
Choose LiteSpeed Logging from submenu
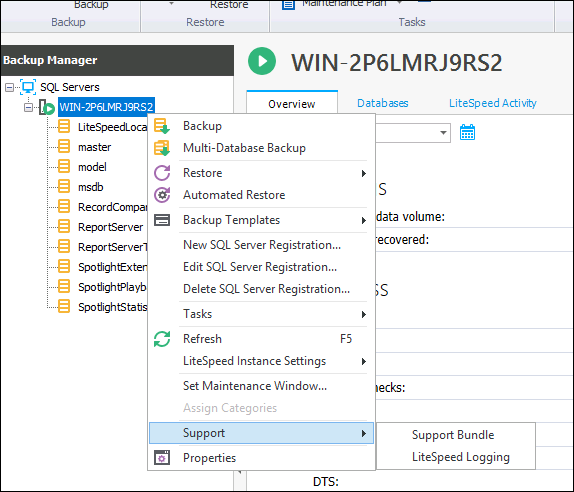point(455,457)
